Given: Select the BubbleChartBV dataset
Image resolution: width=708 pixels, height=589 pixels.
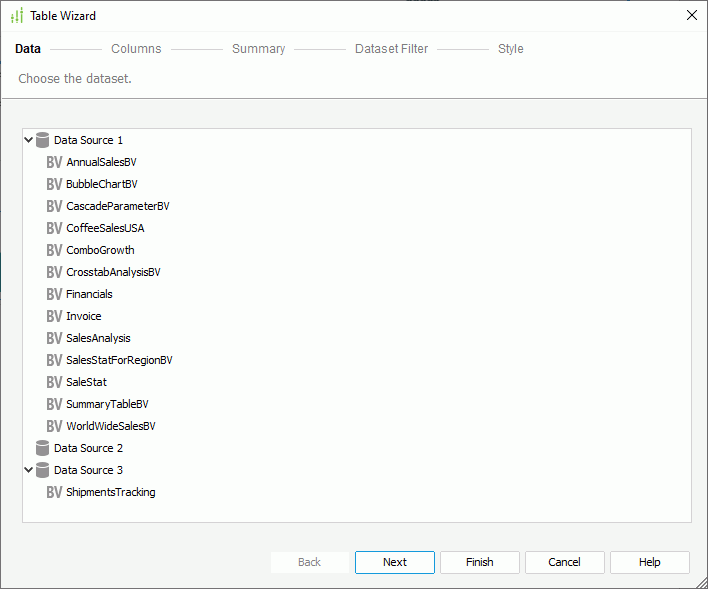Looking at the screenshot, I should (x=102, y=184).
